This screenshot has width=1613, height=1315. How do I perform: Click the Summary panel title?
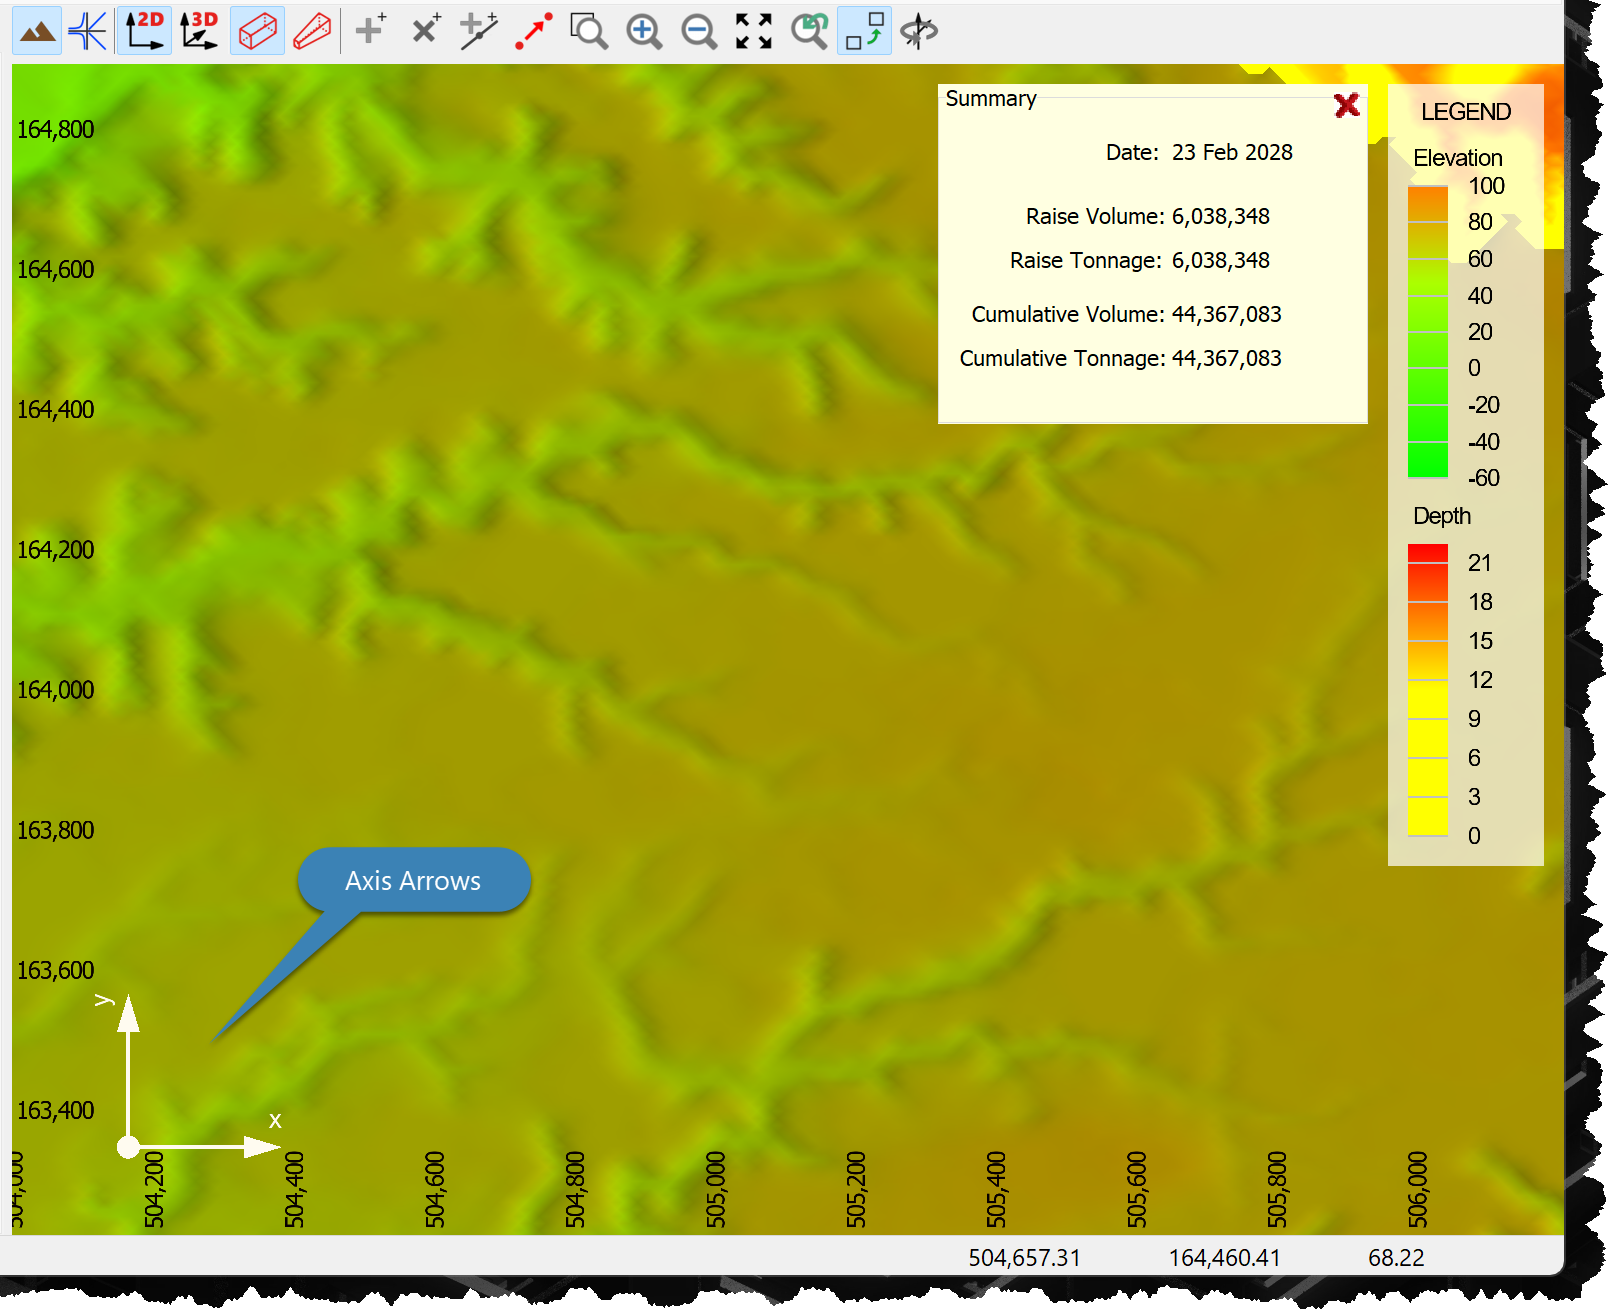[991, 98]
